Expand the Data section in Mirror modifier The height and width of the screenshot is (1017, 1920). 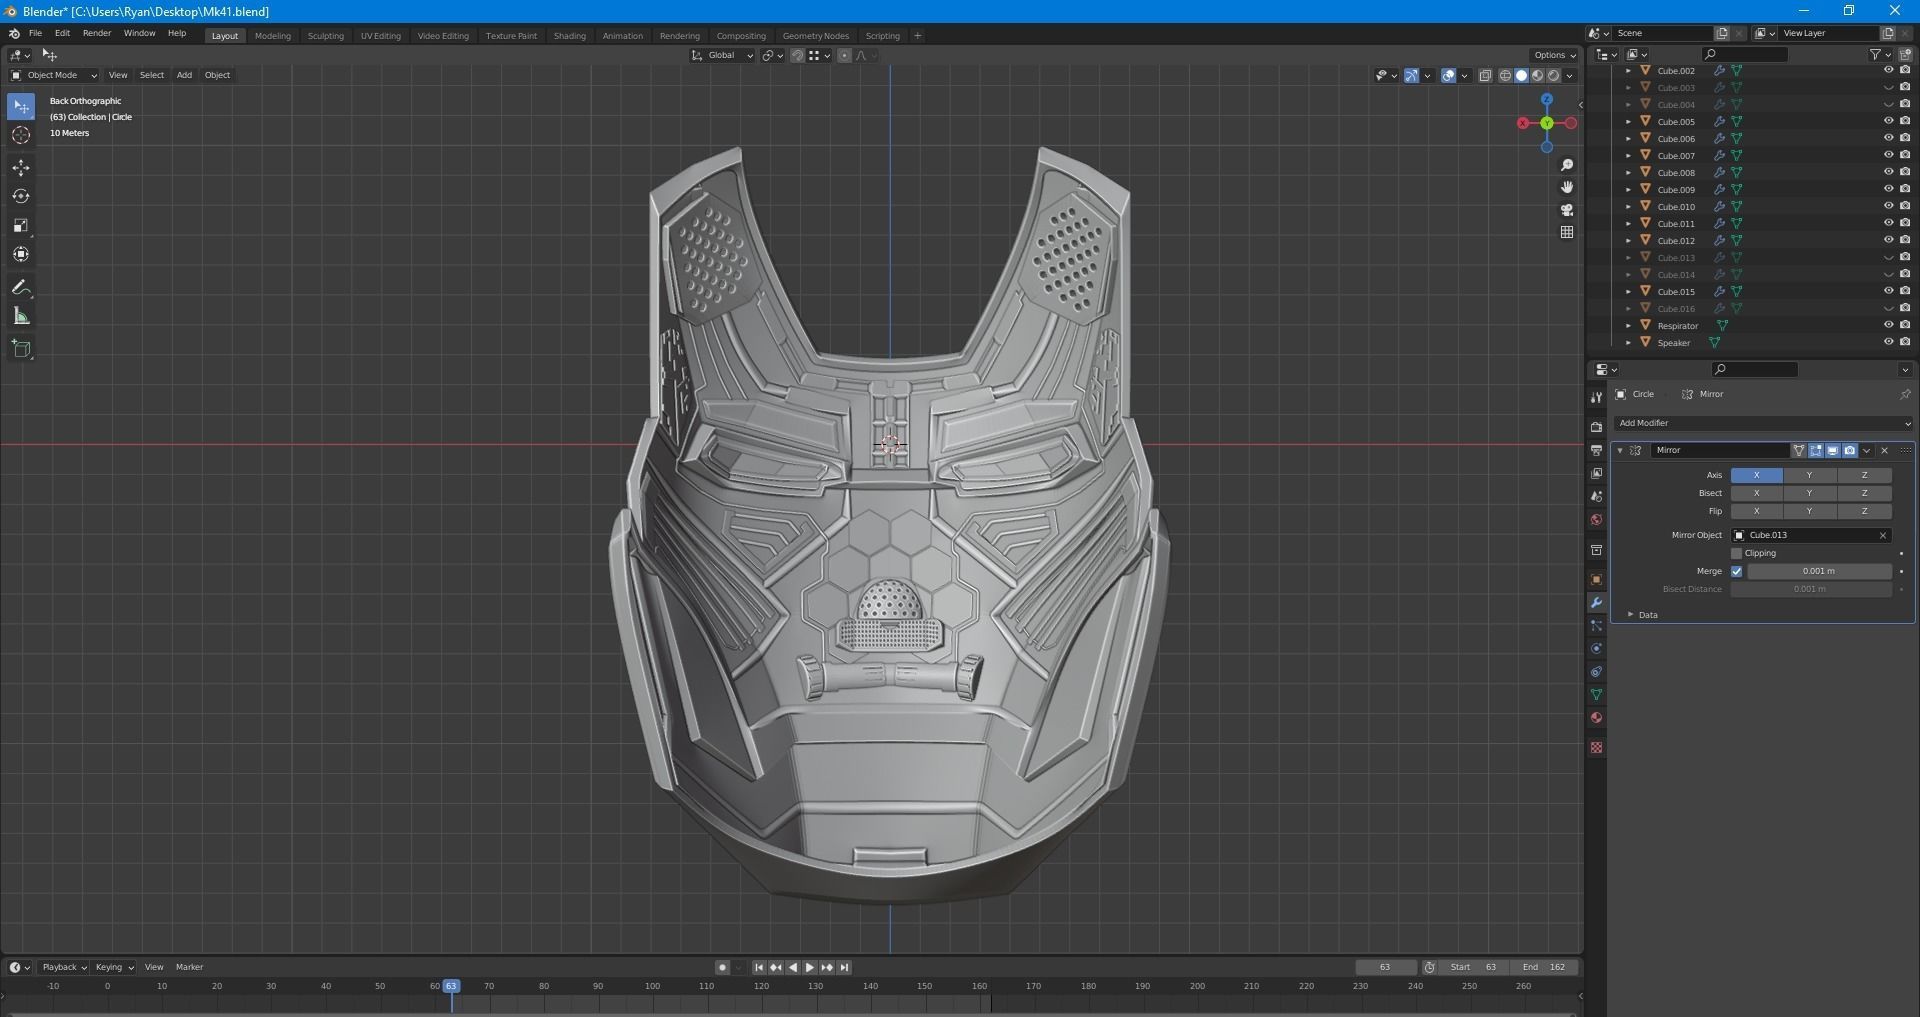1641,615
